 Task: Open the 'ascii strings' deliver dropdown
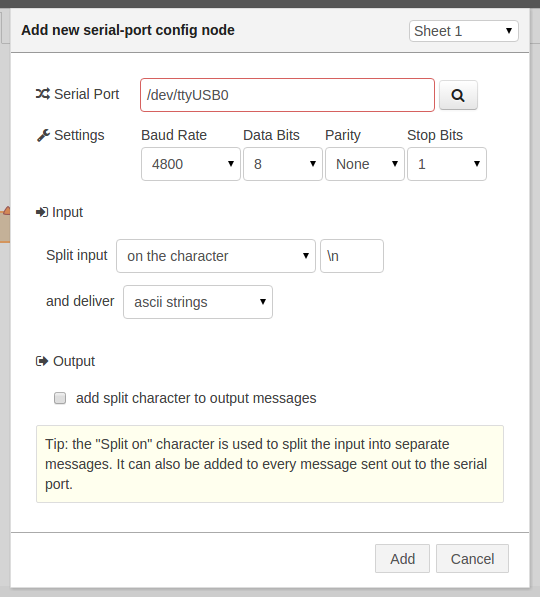(198, 302)
